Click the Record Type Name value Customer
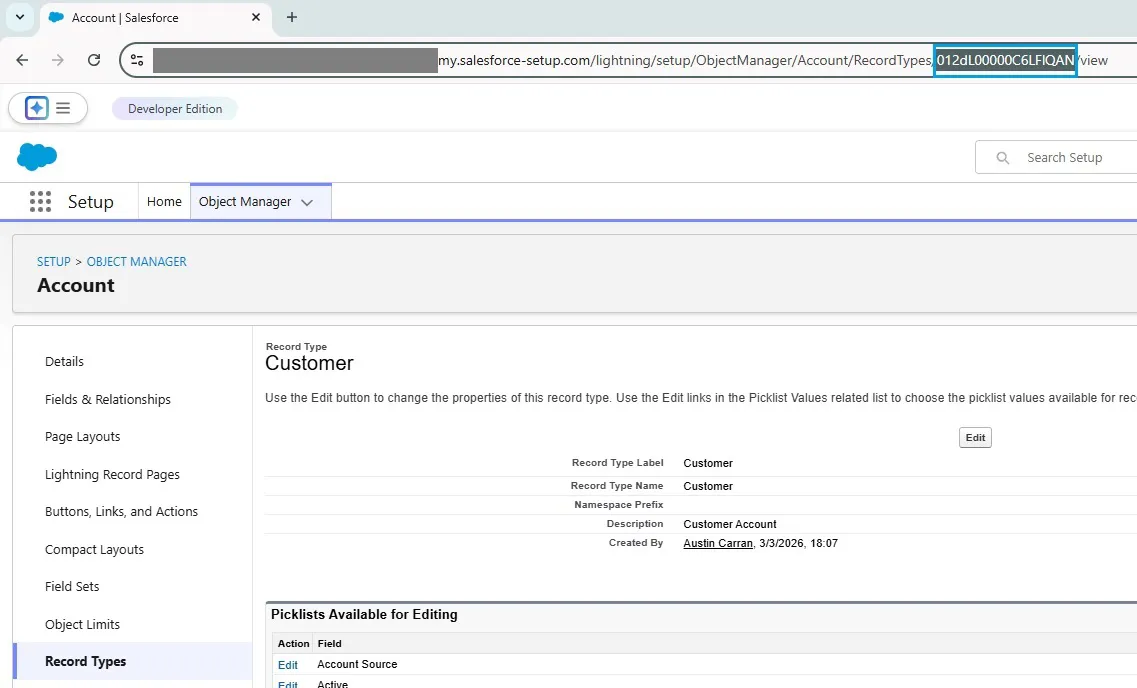This screenshot has height=688, width=1137. (x=708, y=486)
